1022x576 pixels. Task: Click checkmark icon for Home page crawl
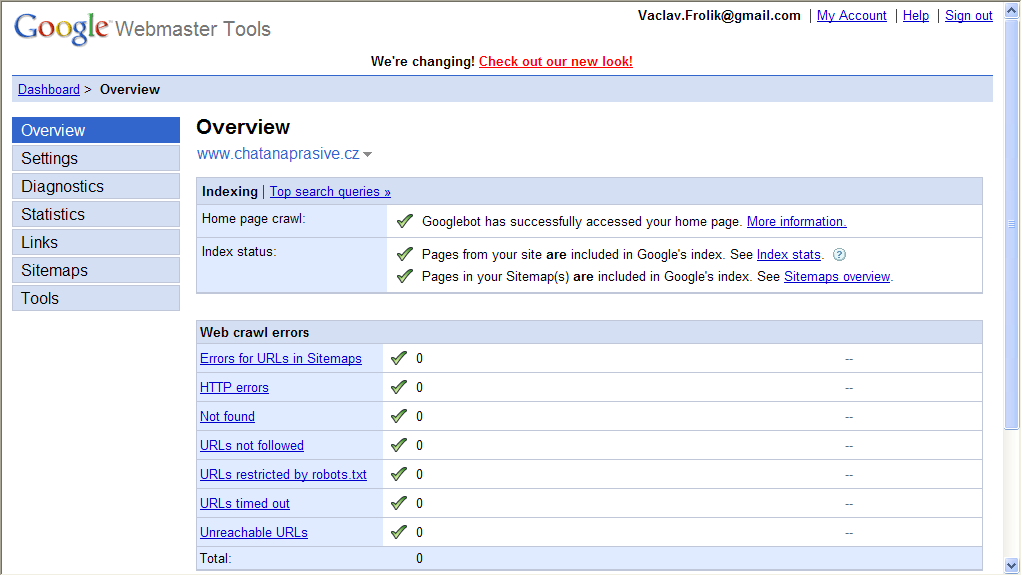(x=405, y=221)
